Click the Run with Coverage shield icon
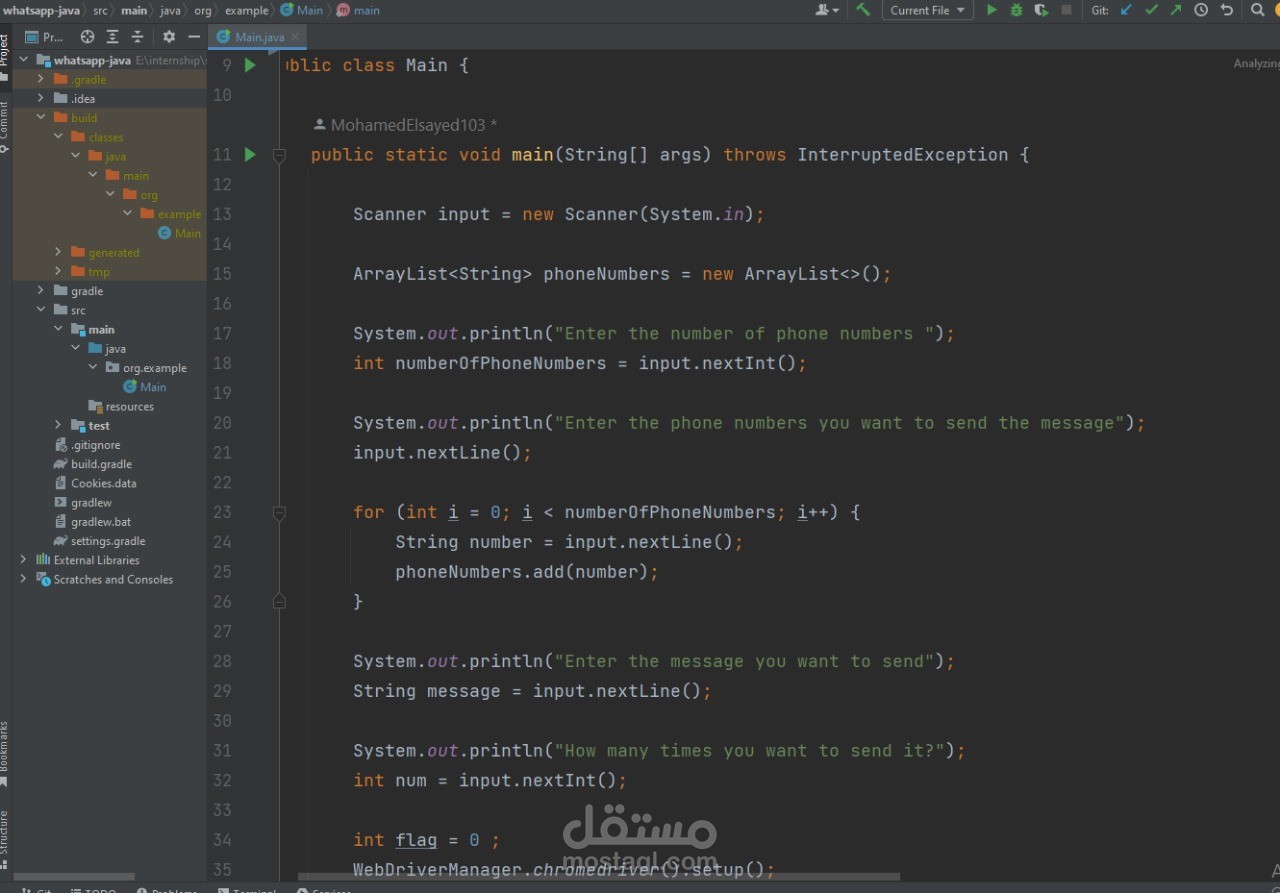This screenshot has height=893, width=1280. point(1040,10)
